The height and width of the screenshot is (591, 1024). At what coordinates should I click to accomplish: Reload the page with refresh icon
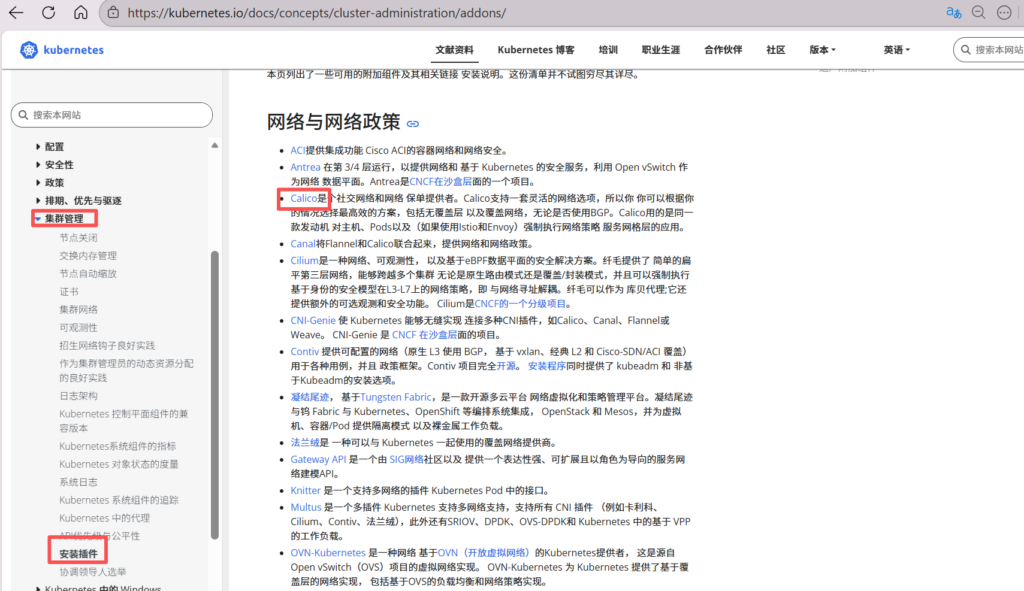point(48,13)
